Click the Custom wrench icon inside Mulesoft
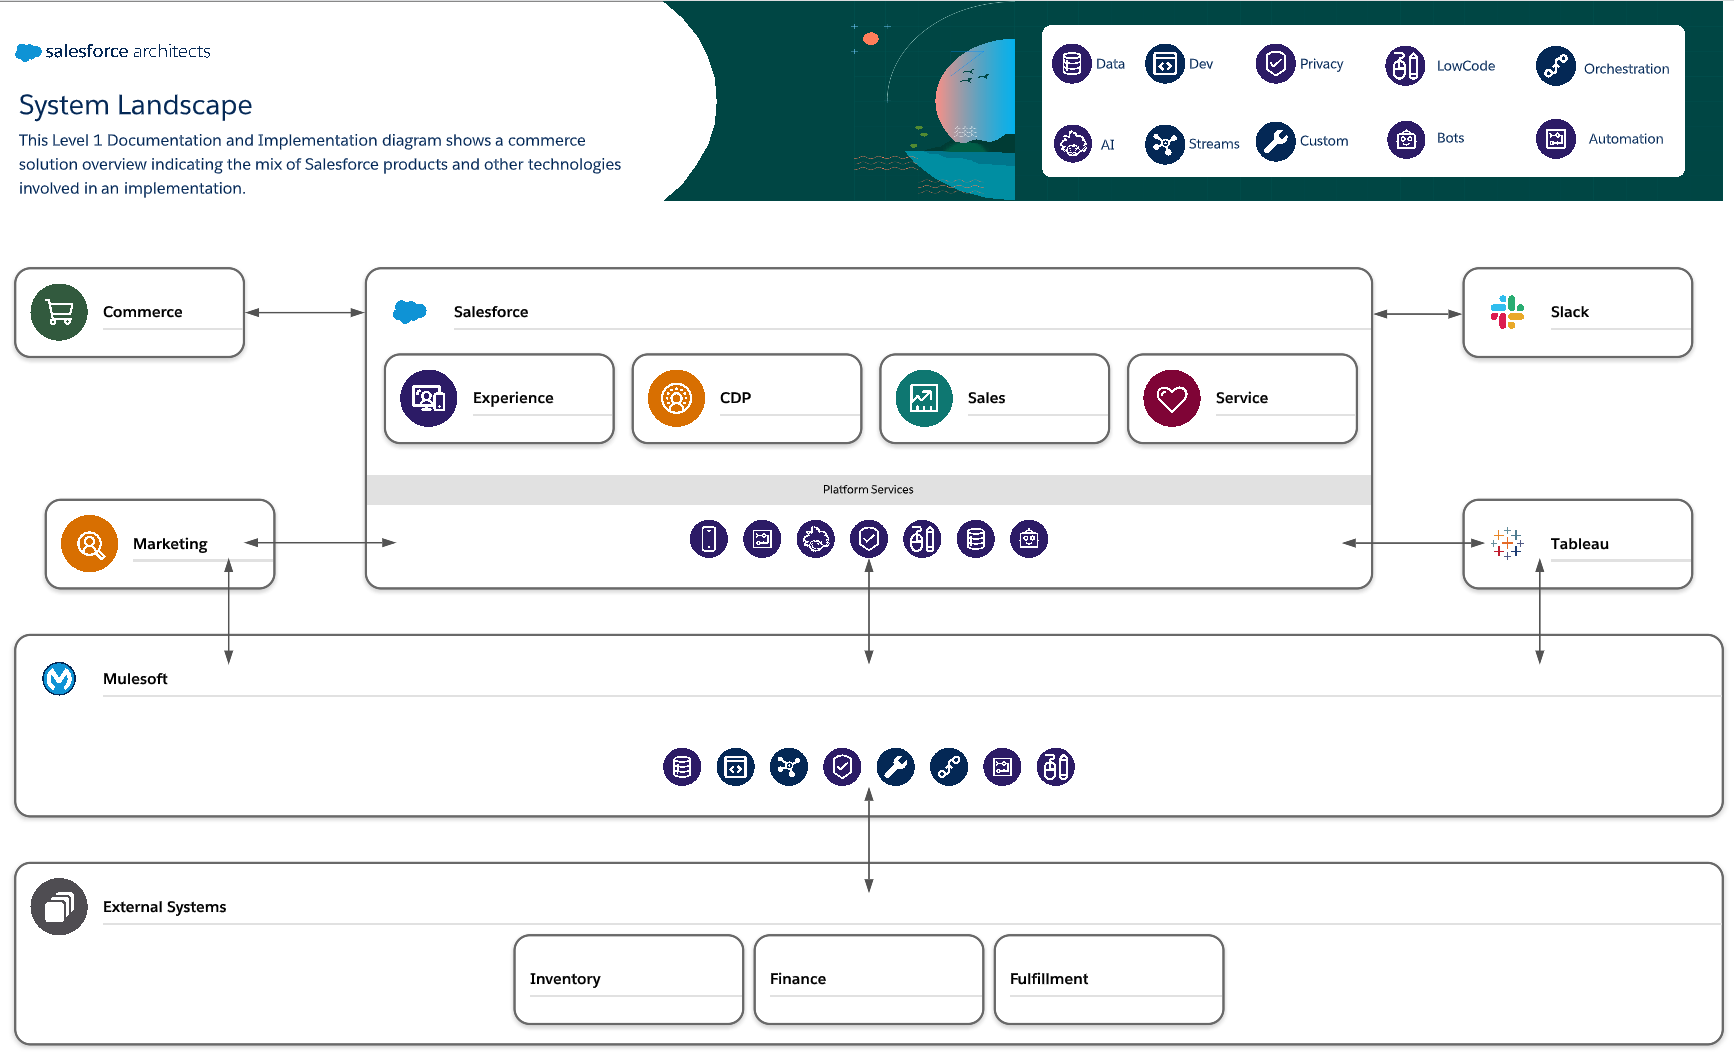 click(896, 767)
